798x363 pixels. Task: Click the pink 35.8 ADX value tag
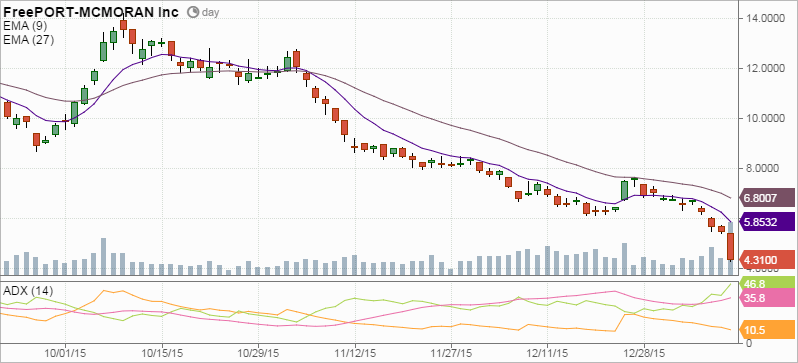coord(766,298)
